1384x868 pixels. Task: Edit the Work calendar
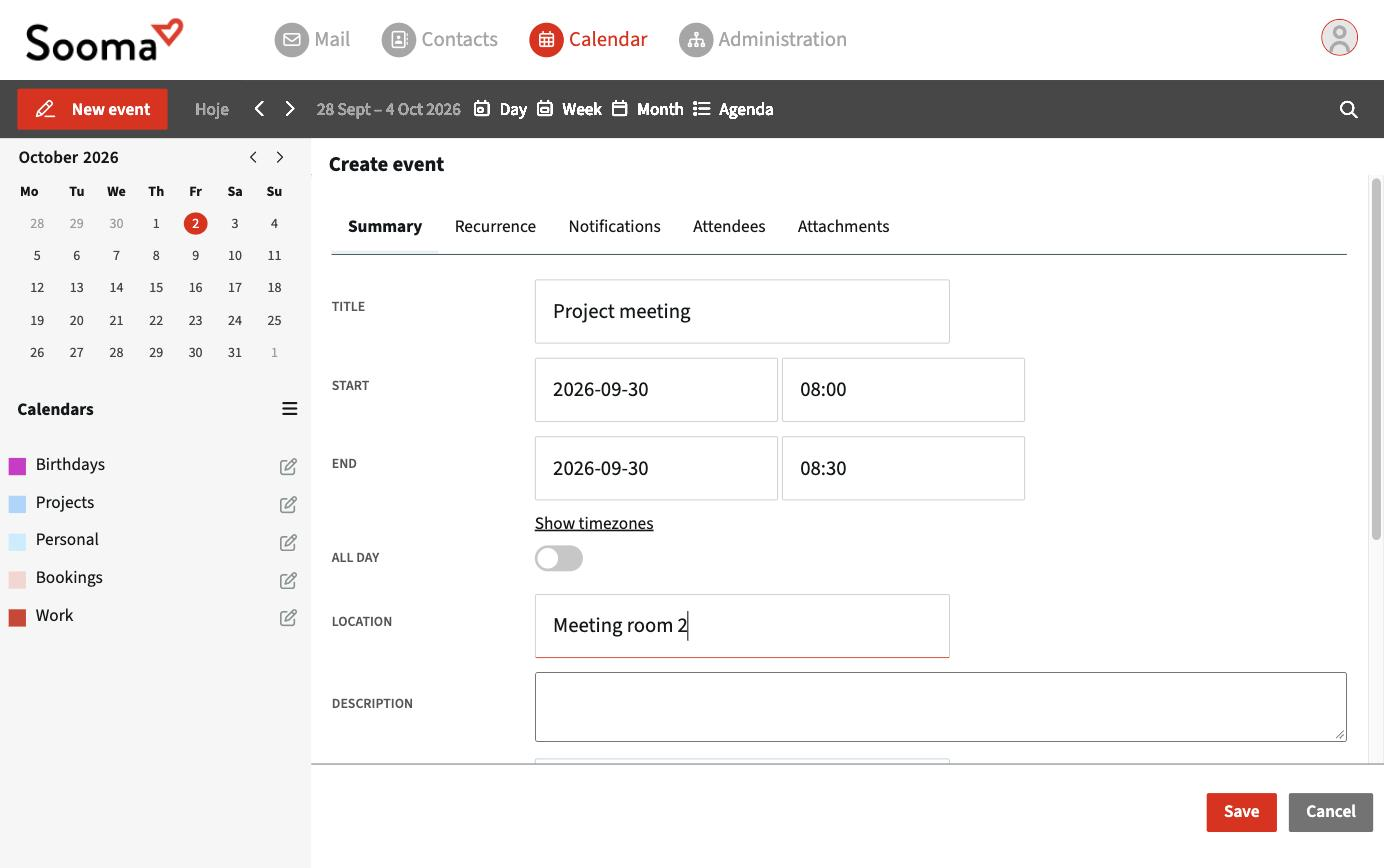point(288,617)
